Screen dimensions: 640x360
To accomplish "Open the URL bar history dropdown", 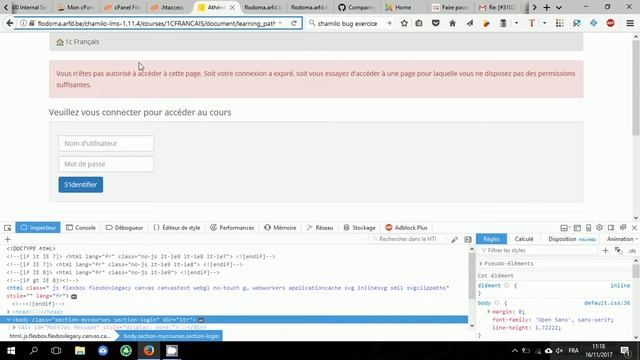I will pyautogui.click(x=280, y=23).
